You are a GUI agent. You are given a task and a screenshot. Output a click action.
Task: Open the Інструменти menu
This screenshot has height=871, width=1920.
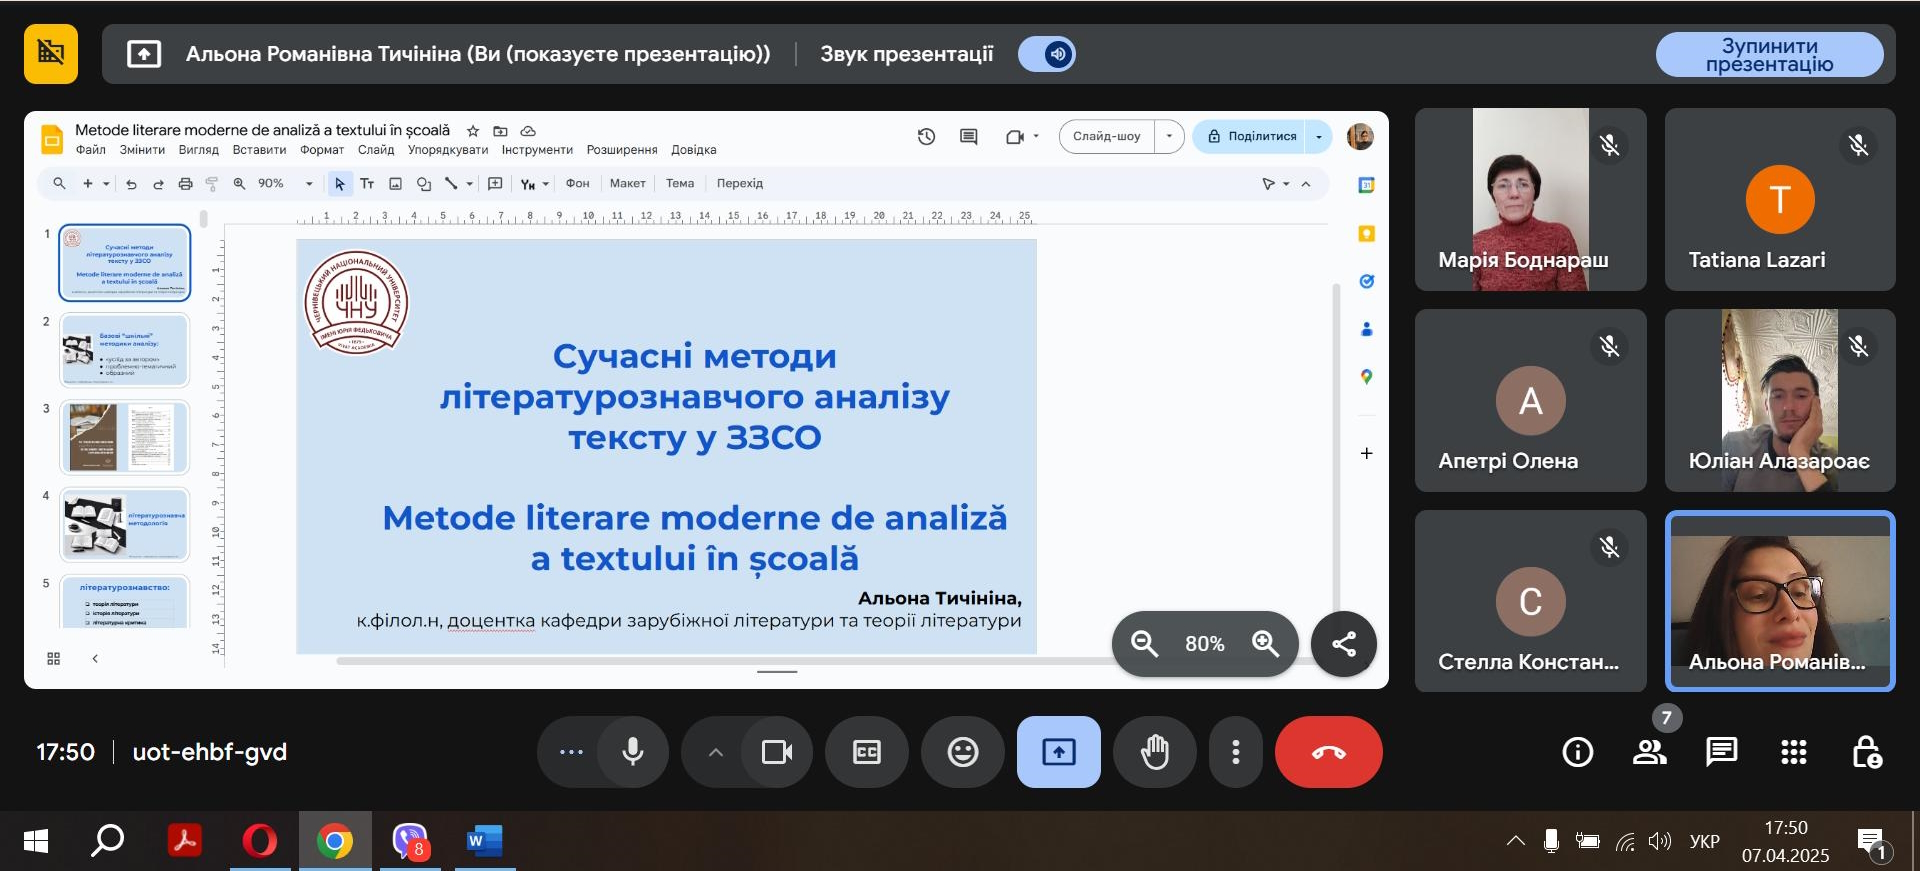537,150
